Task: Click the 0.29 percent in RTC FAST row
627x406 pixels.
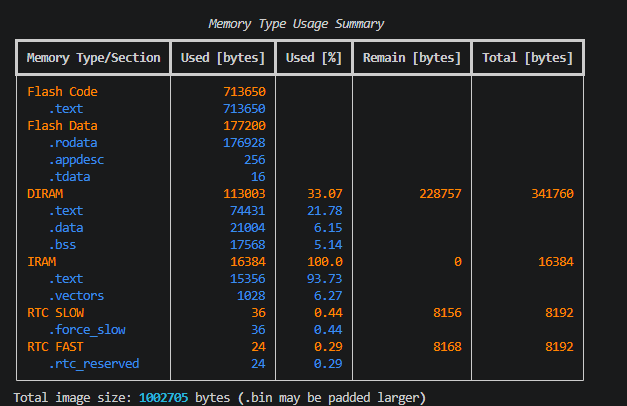Action: point(328,347)
